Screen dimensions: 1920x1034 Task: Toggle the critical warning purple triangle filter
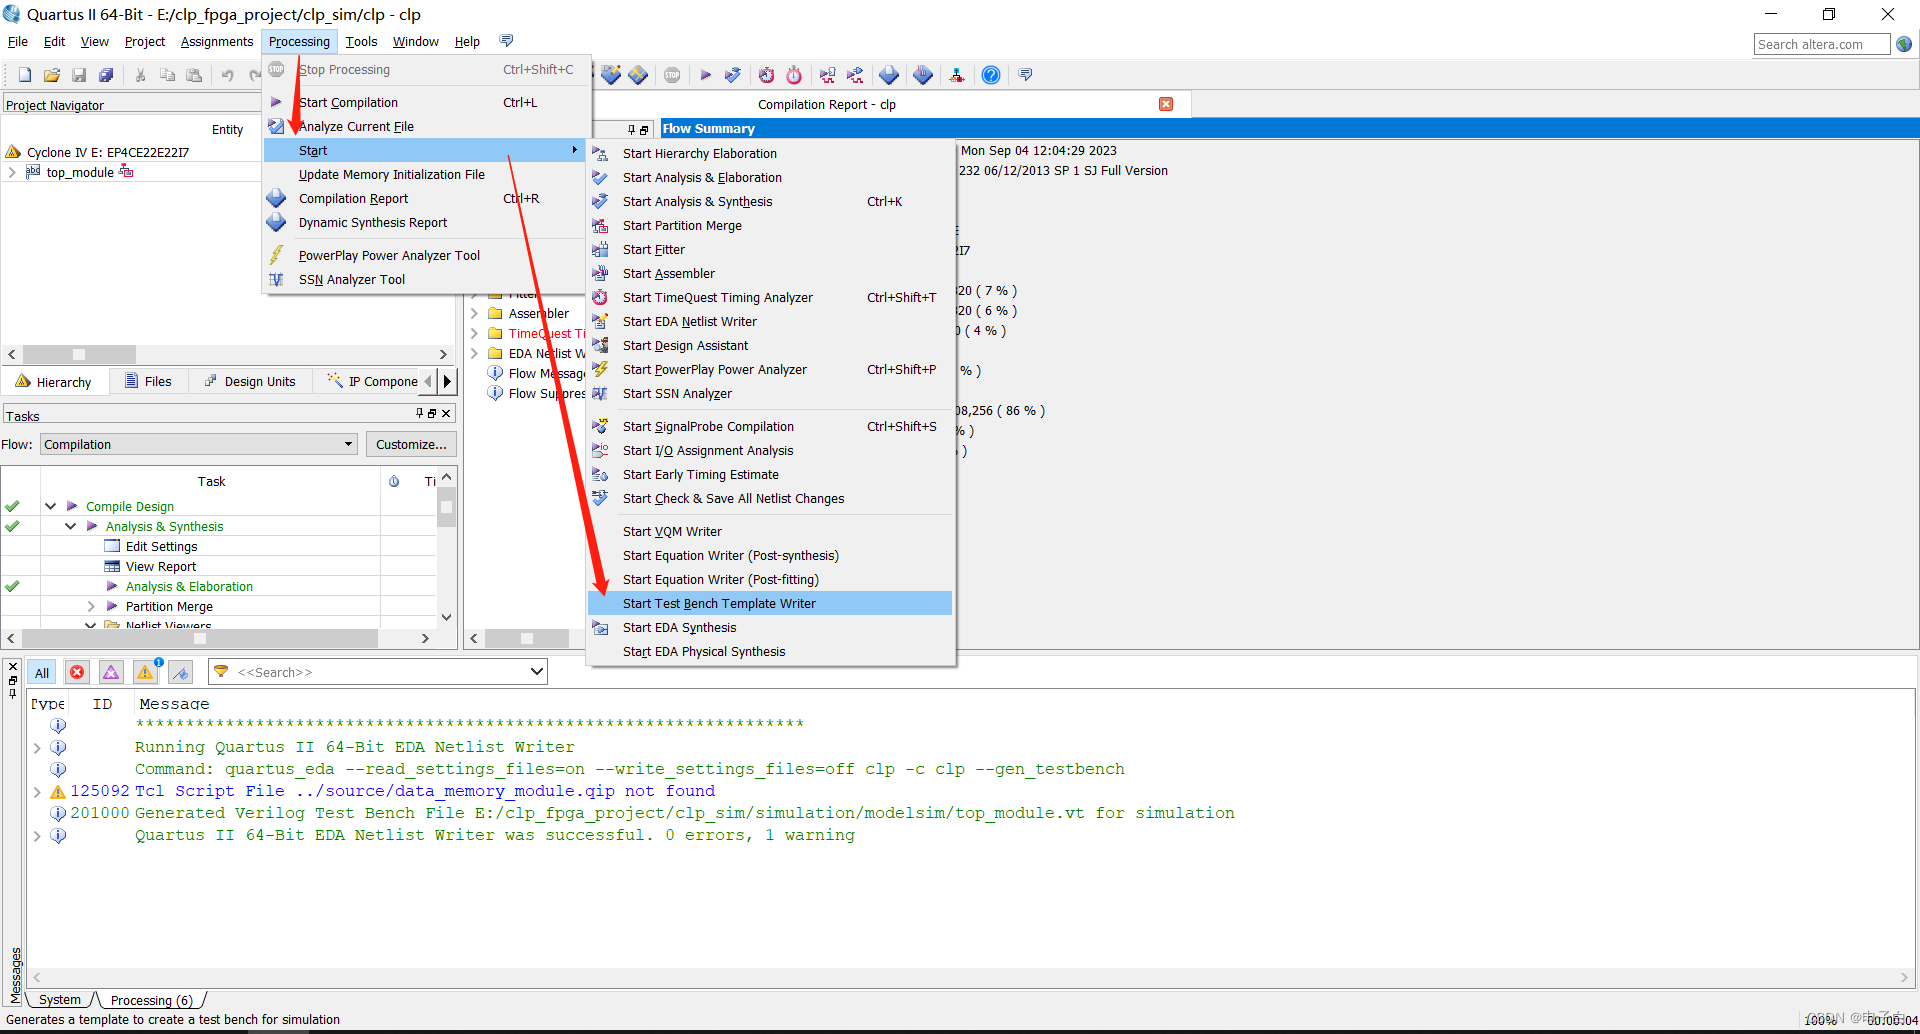111,672
